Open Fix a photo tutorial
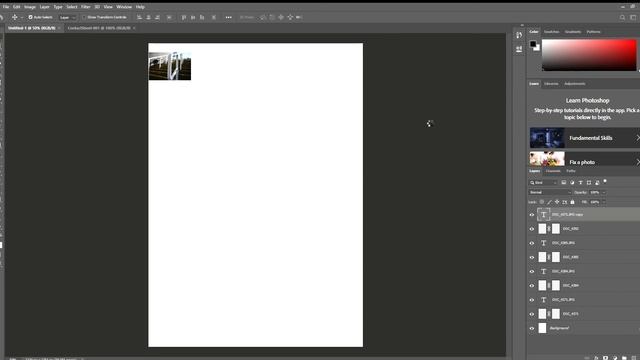640x360 pixels. [x=585, y=159]
